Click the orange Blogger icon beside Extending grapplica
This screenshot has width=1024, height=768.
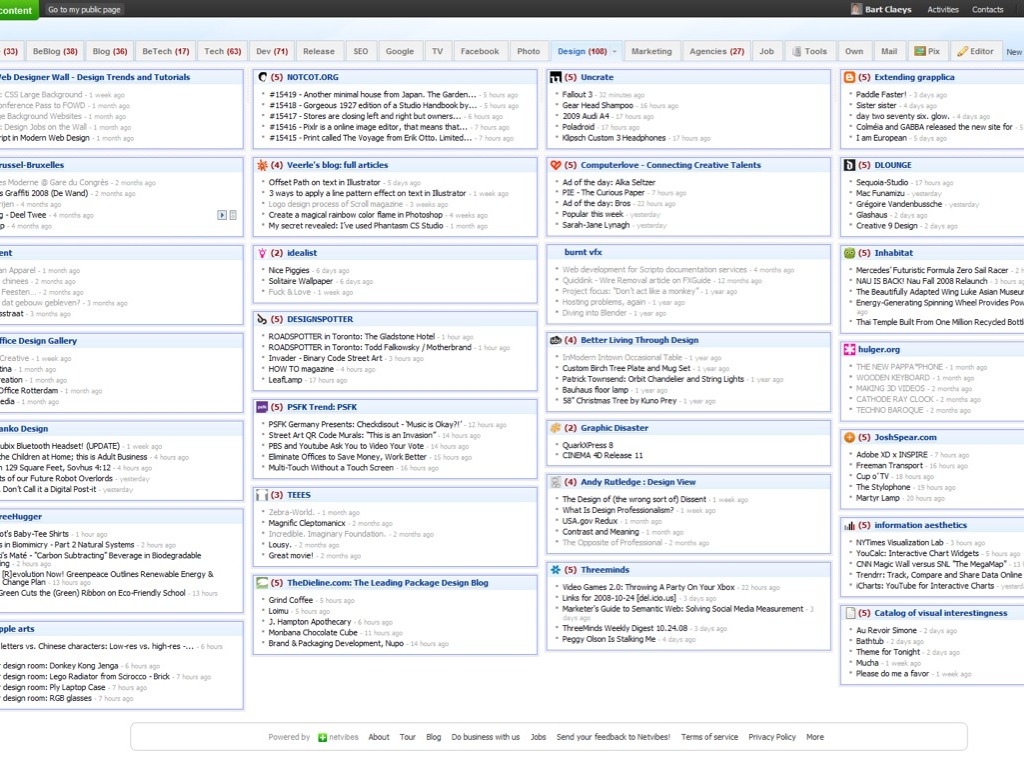pyautogui.click(x=850, y=77)
